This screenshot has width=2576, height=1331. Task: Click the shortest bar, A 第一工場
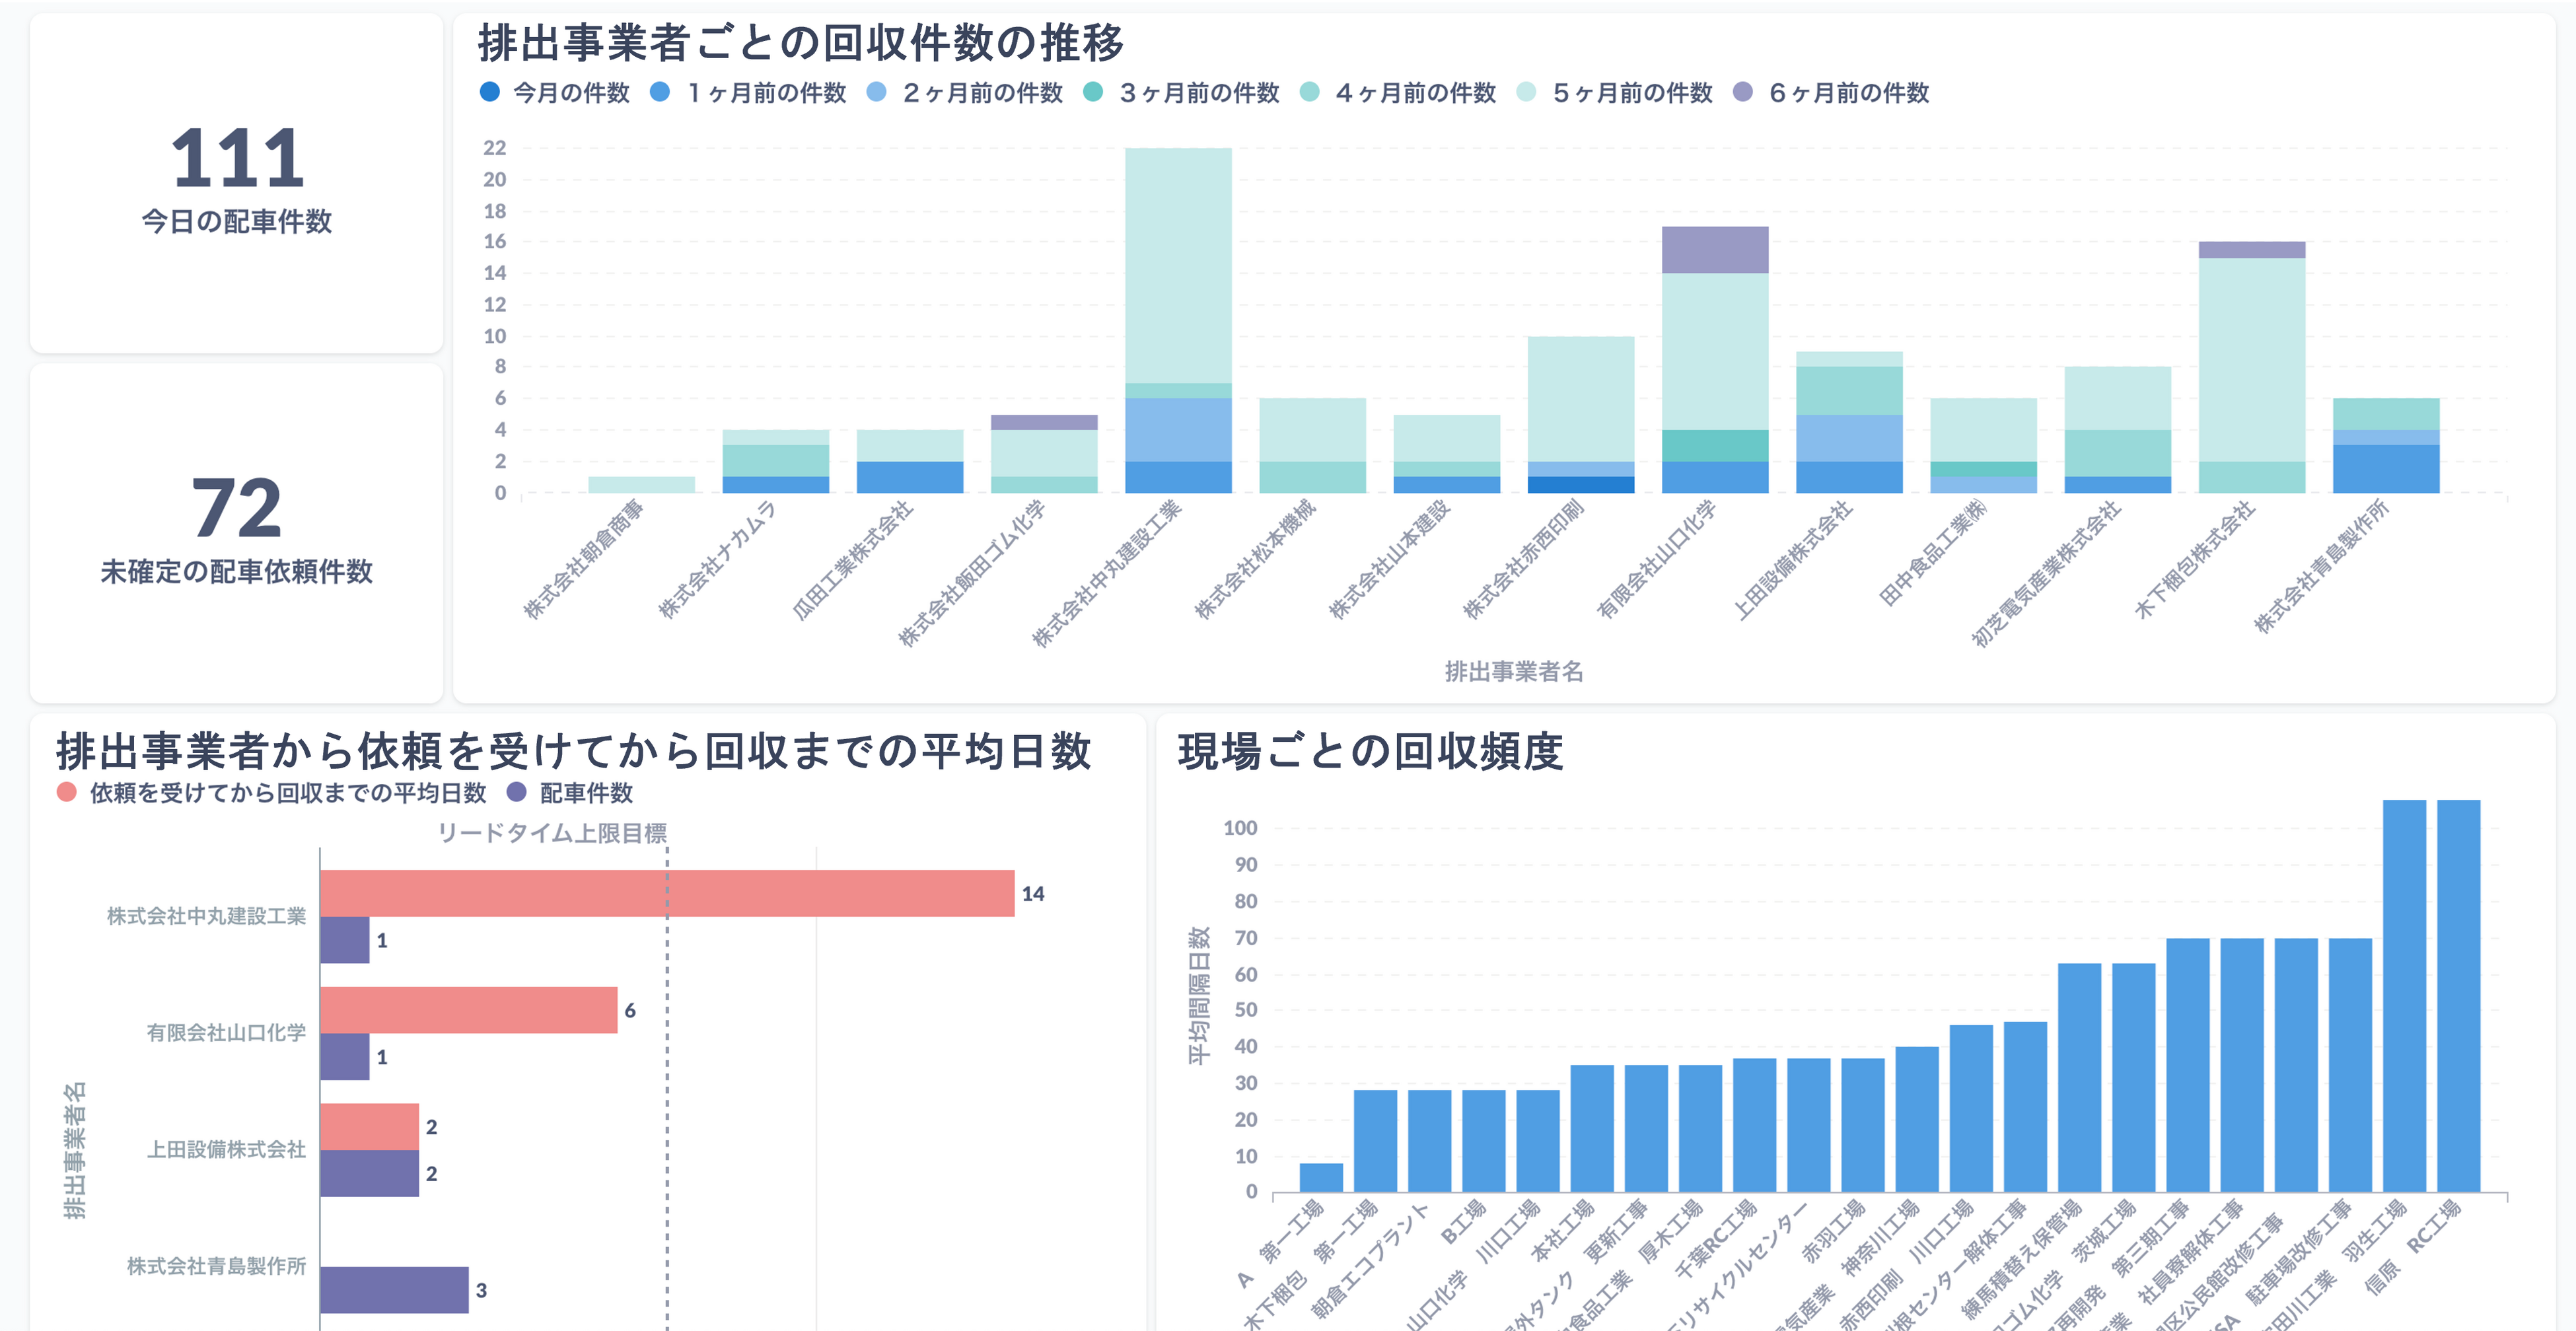(1321, 1177)
